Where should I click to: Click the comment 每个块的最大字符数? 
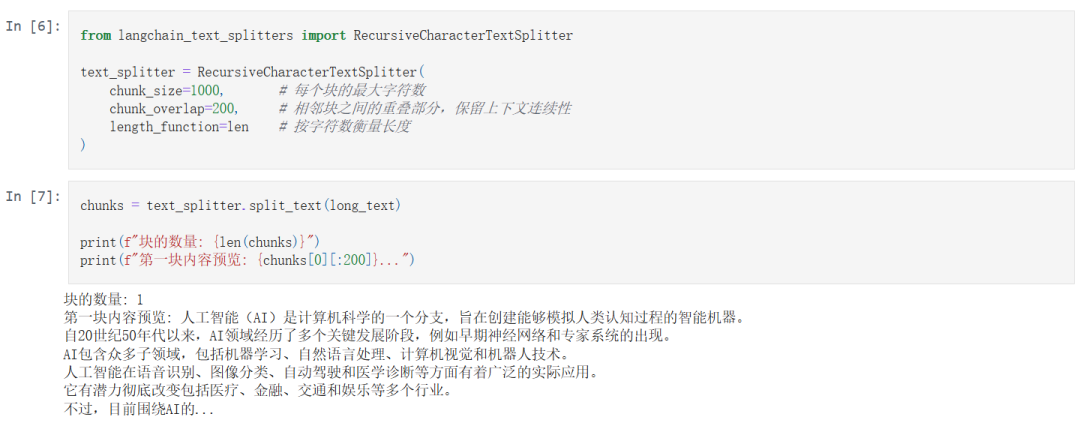coord(353,90)
